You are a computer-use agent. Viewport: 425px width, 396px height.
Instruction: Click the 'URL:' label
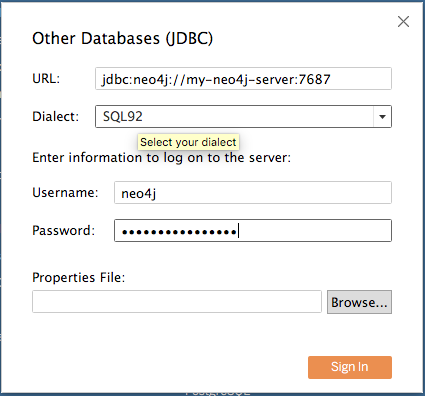pos(46,79)
